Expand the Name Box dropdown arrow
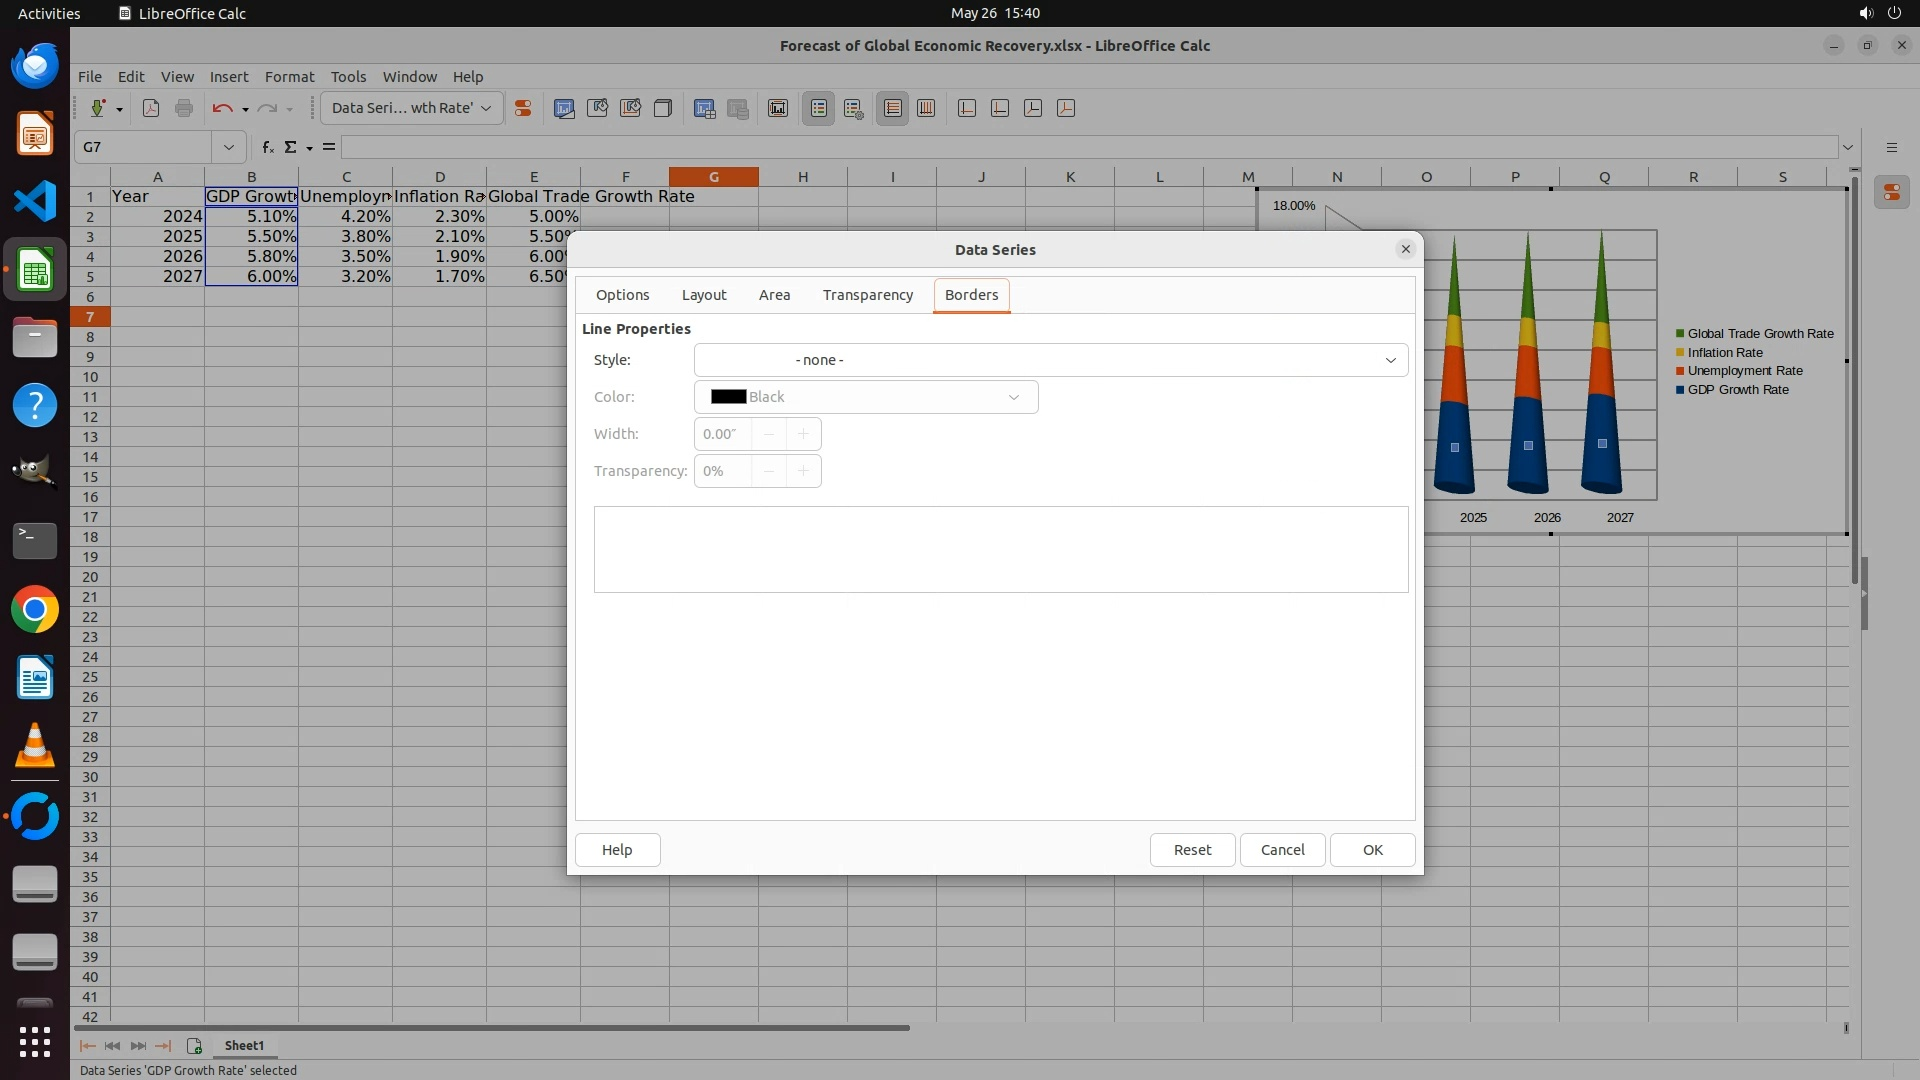 [x=228, y=147]
